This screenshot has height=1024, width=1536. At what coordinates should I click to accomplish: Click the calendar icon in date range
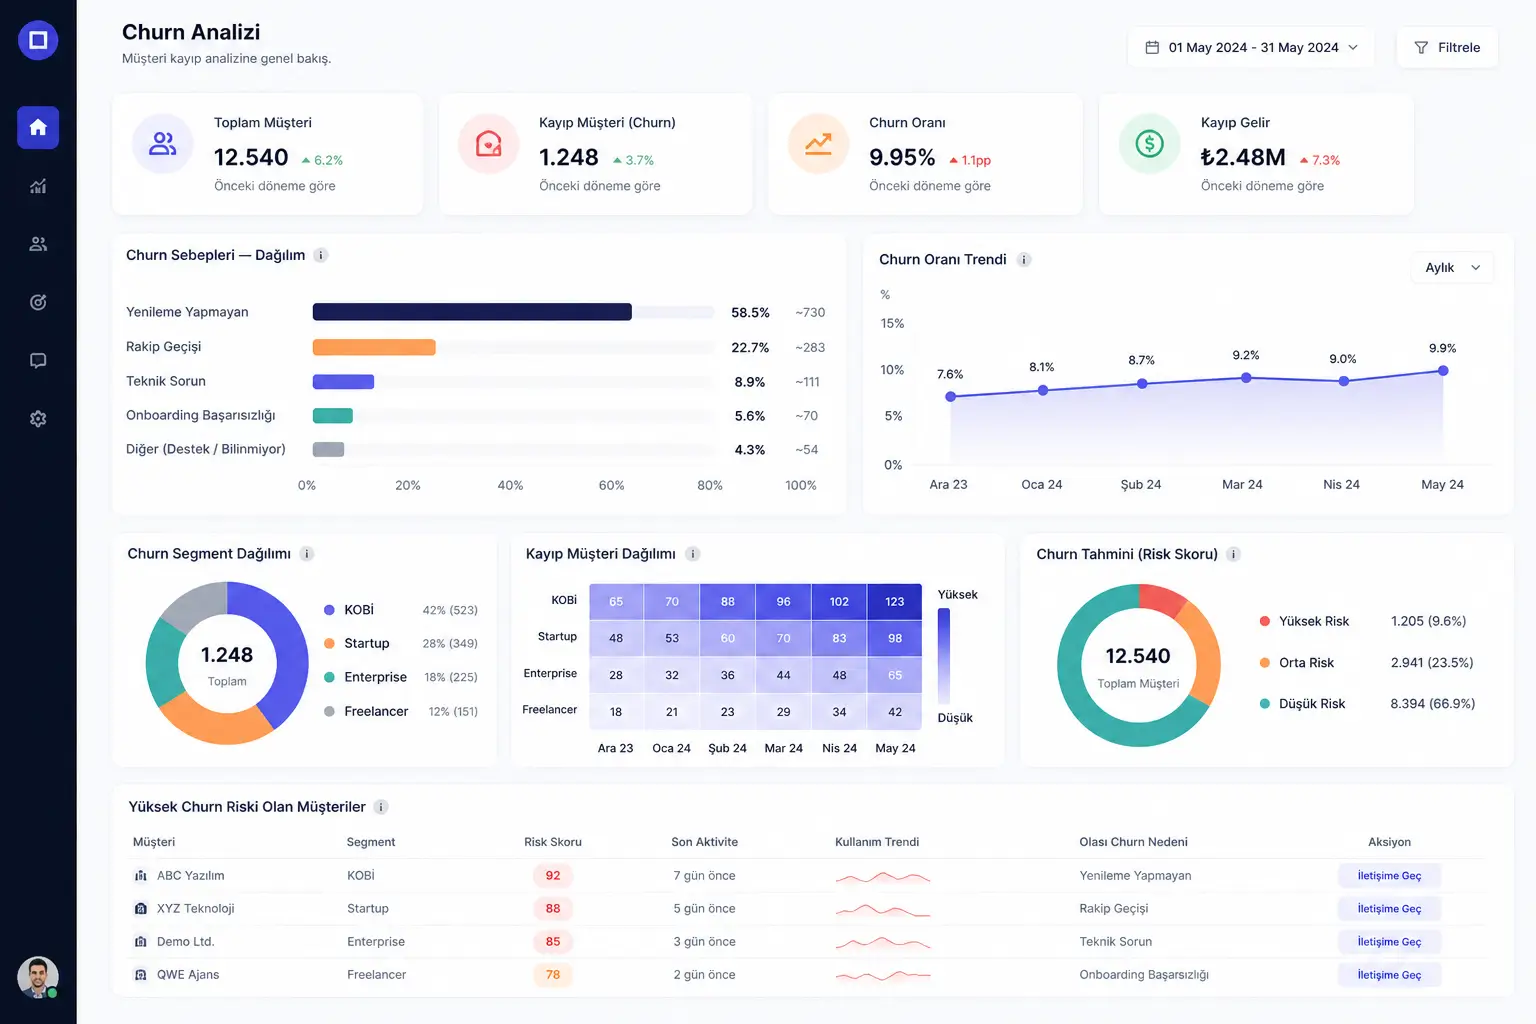[1152, 47]
